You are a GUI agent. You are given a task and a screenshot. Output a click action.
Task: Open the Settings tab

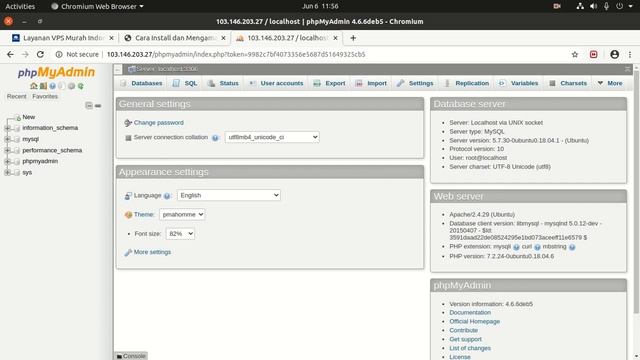pyautogui.click(x=415, y=83)
